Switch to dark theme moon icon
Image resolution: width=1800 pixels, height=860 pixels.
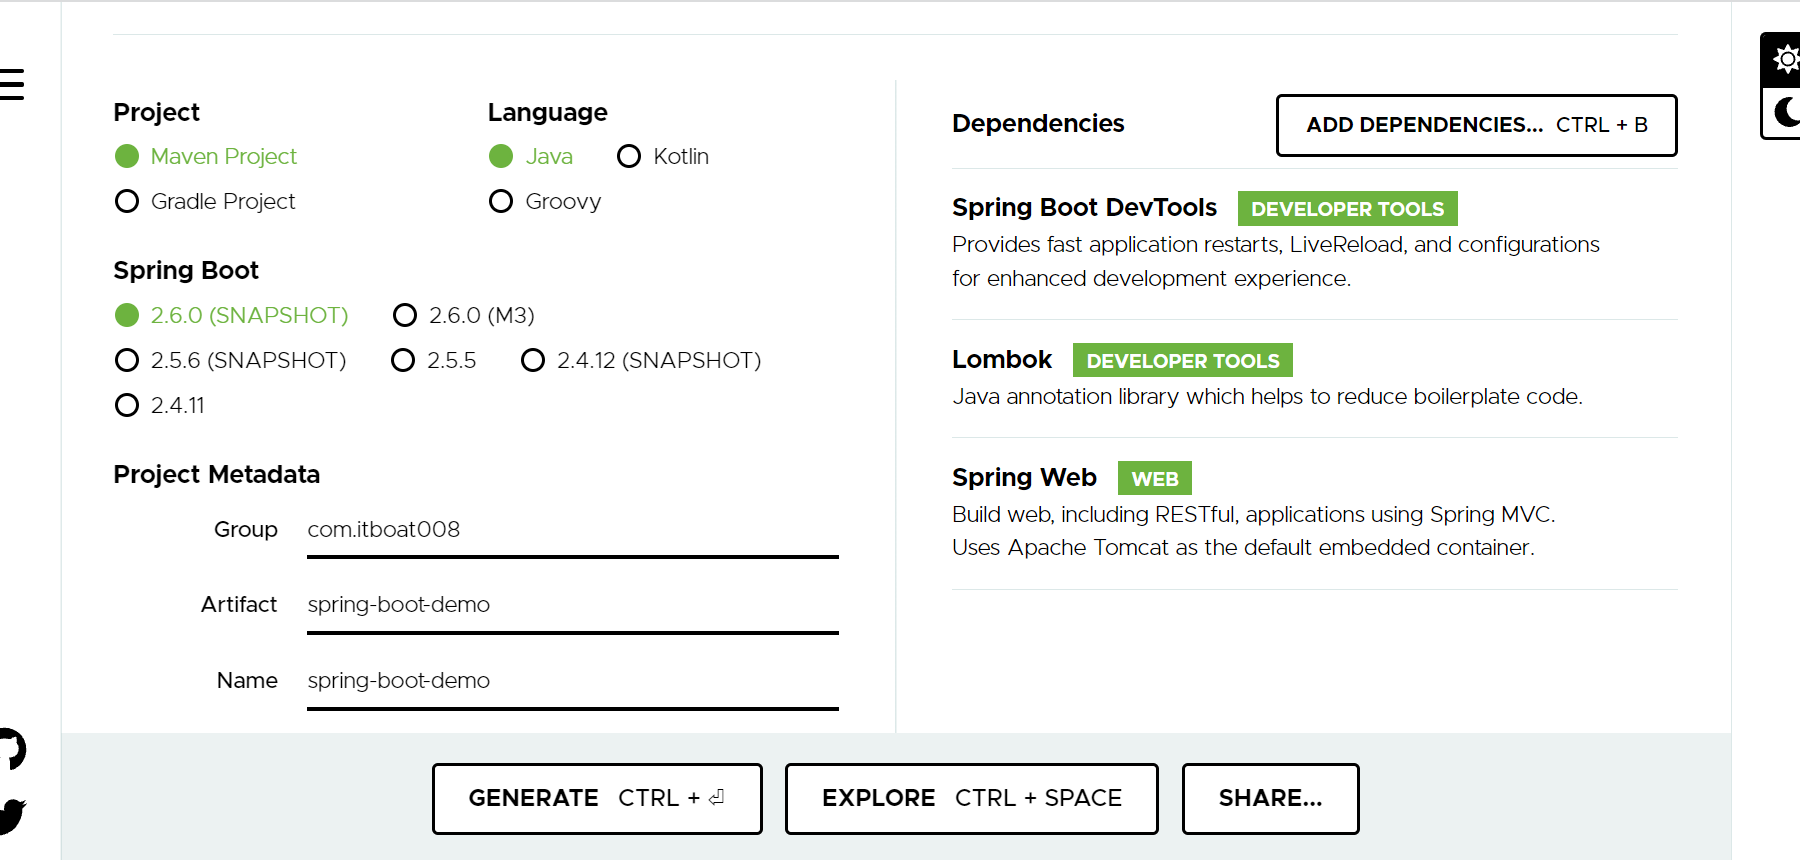tap(1785, 111)
